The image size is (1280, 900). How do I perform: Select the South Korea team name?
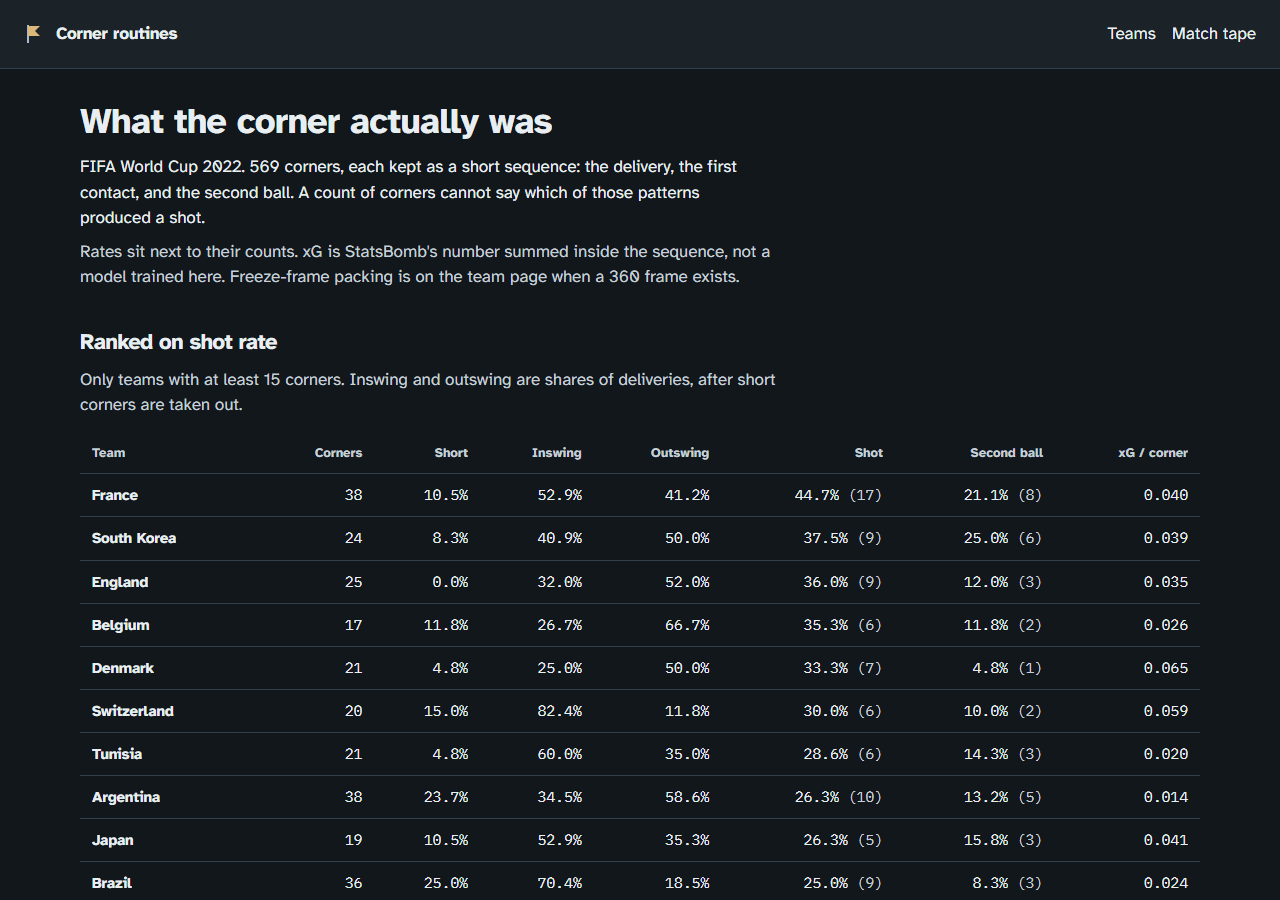point(134,538)
